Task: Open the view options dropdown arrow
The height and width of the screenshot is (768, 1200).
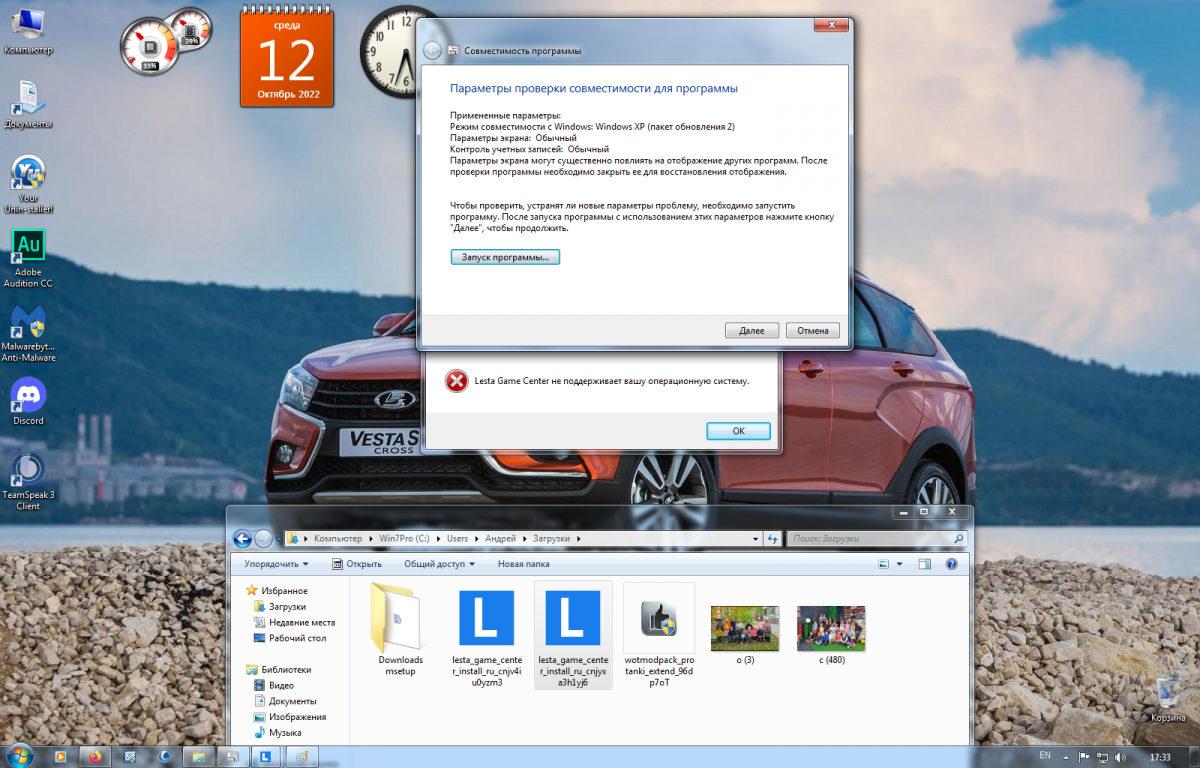Action: coord(899,564)
